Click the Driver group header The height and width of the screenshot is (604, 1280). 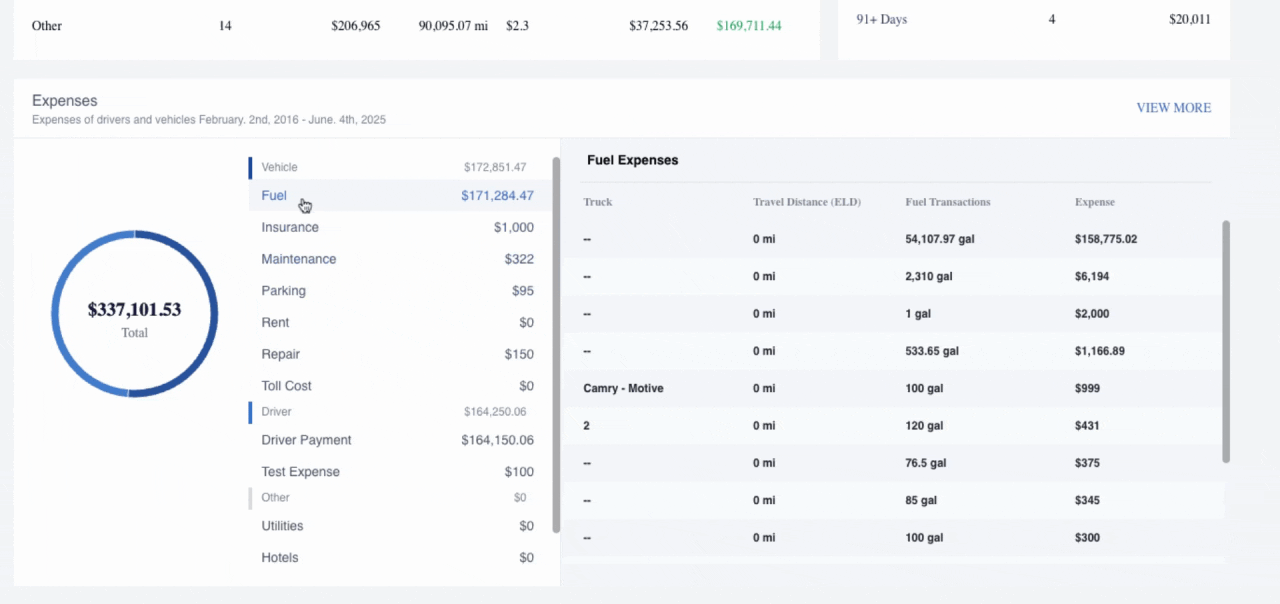(x=276, y=412)
